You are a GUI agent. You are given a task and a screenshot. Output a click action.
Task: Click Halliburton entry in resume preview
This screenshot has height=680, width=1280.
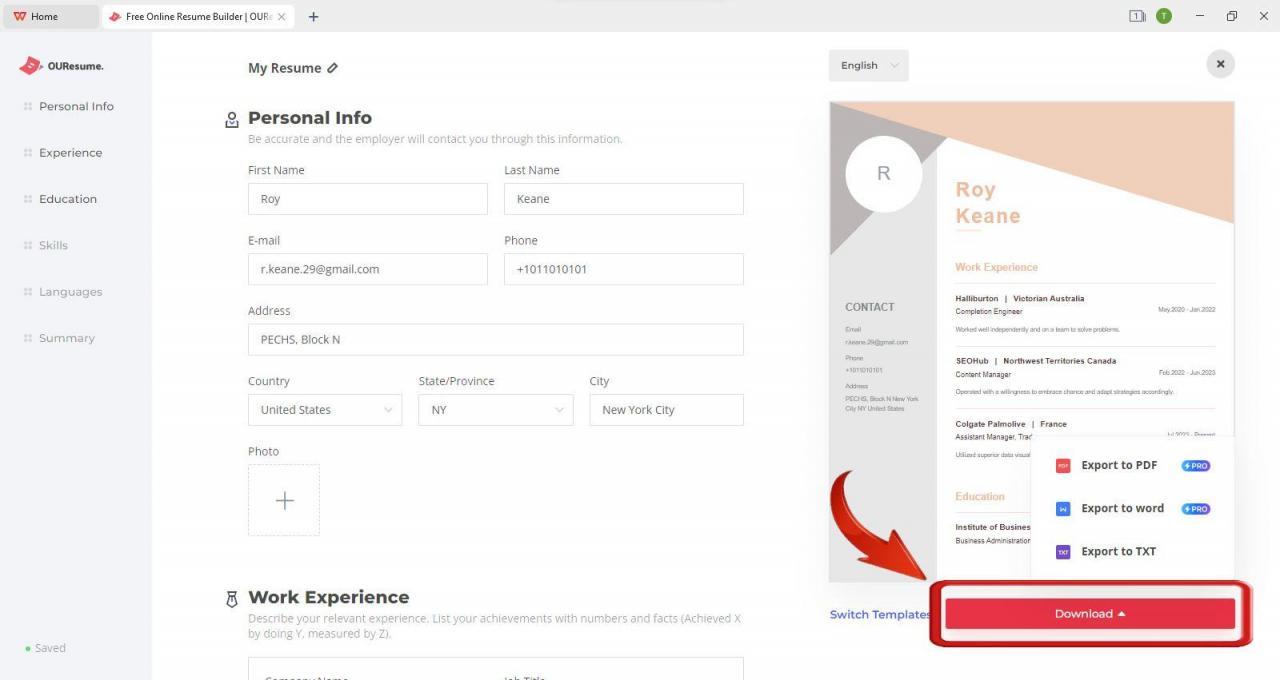[1085, 314]
